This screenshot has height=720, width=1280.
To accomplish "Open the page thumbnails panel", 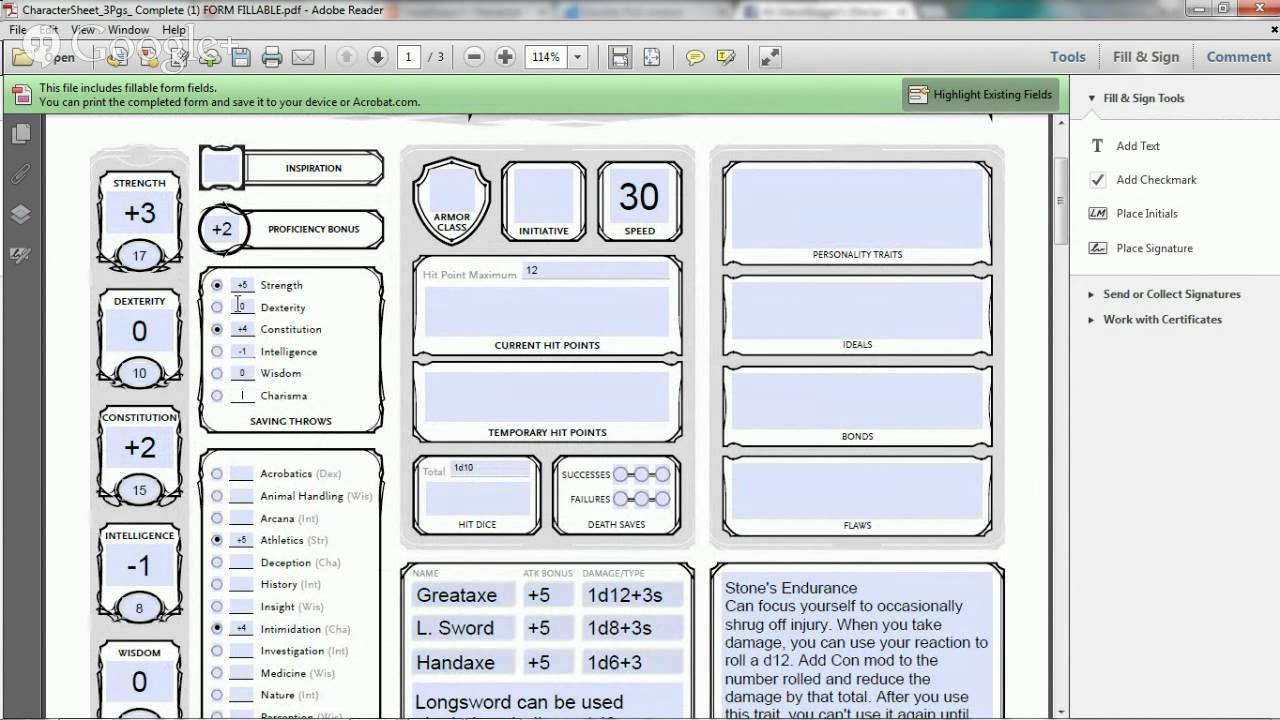I will pyautogui.click(x=20, y=133).
